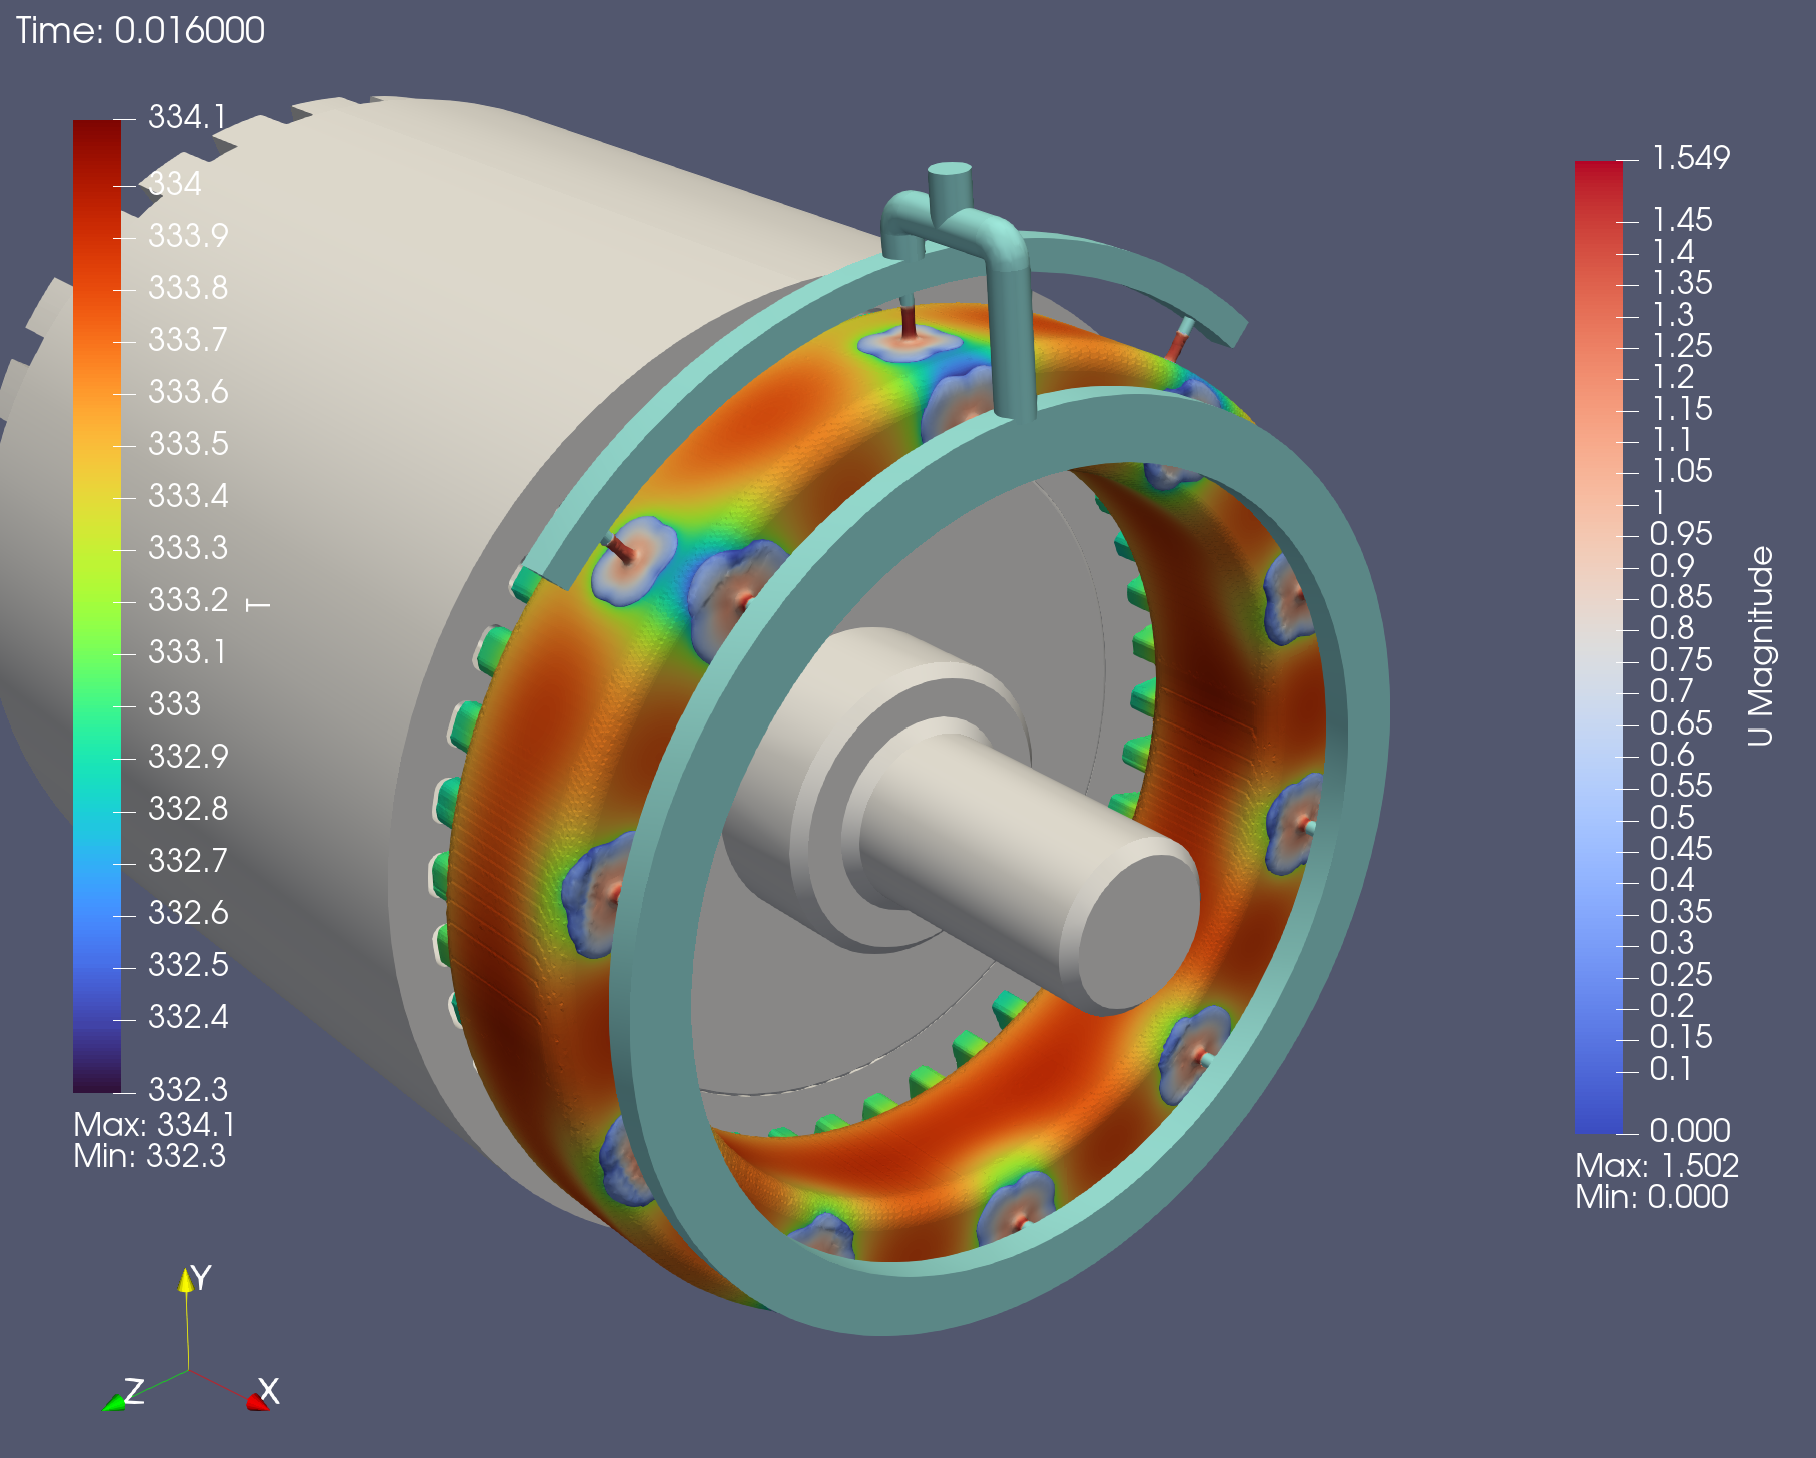
Task: Click the Max: 334.1 temperature label
Action: coord(154,1125)
